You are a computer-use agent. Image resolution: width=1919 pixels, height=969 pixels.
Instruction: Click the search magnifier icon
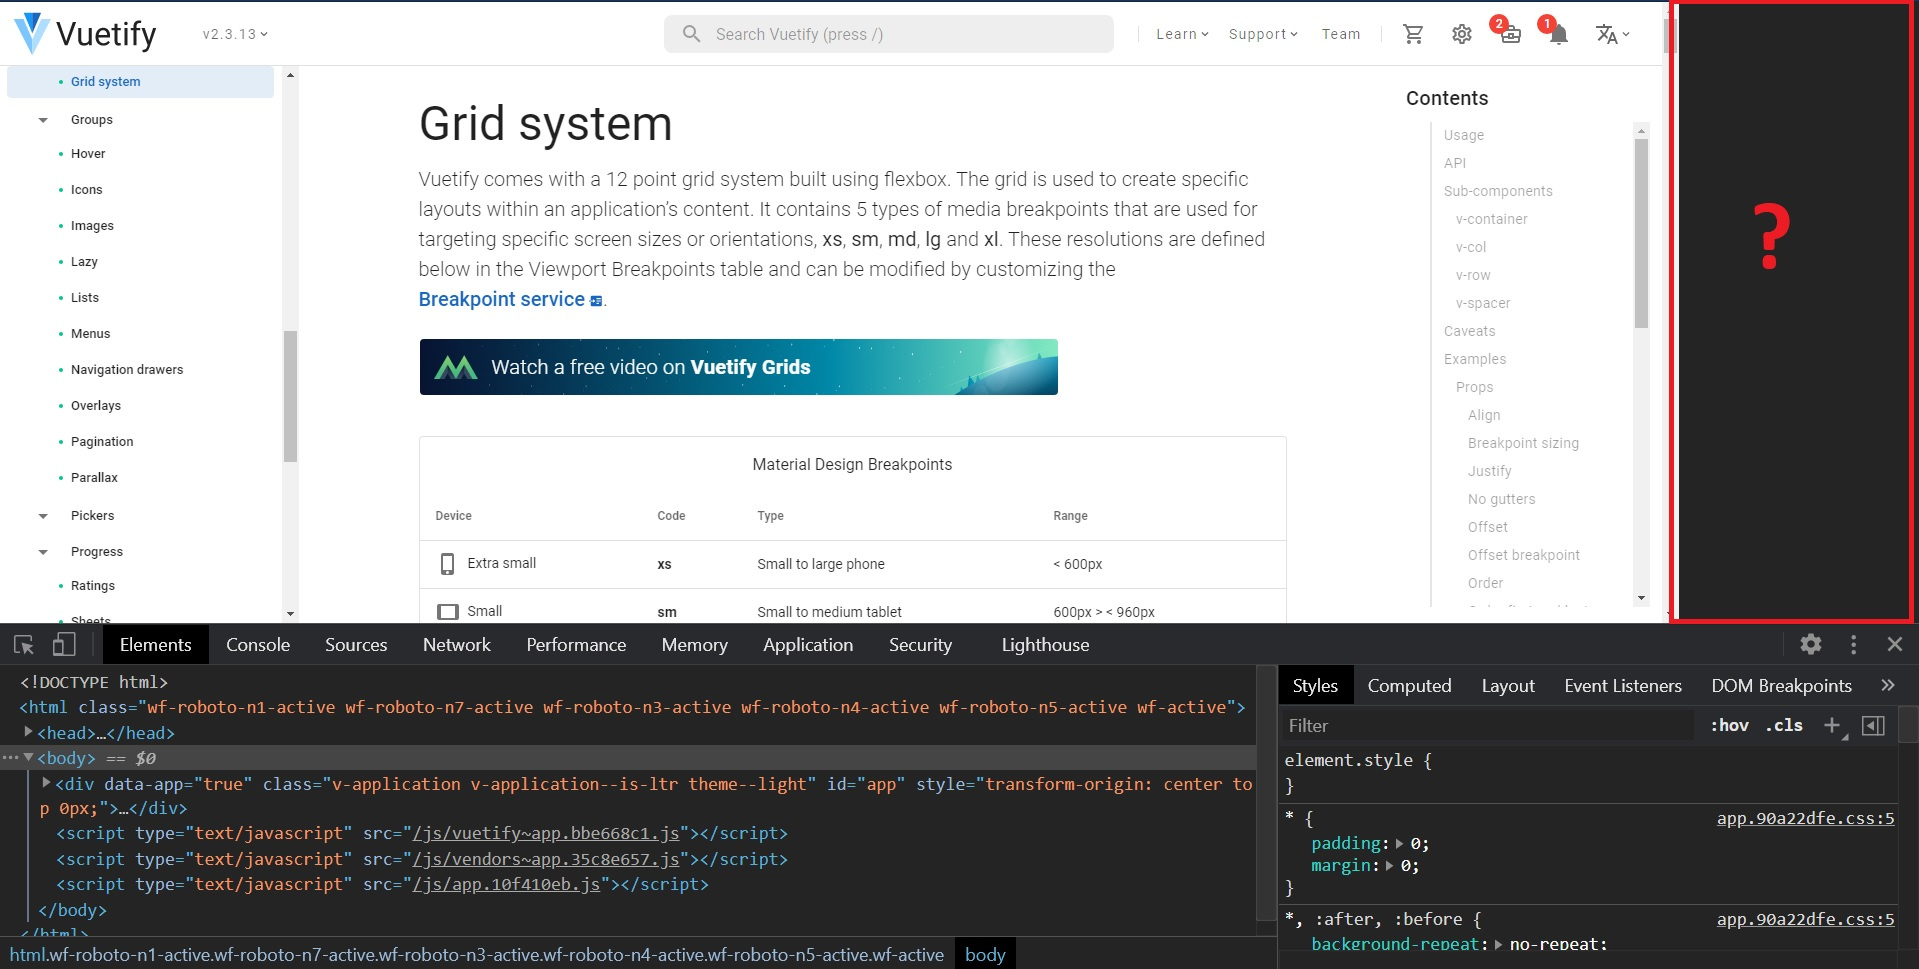click(691, 34)
